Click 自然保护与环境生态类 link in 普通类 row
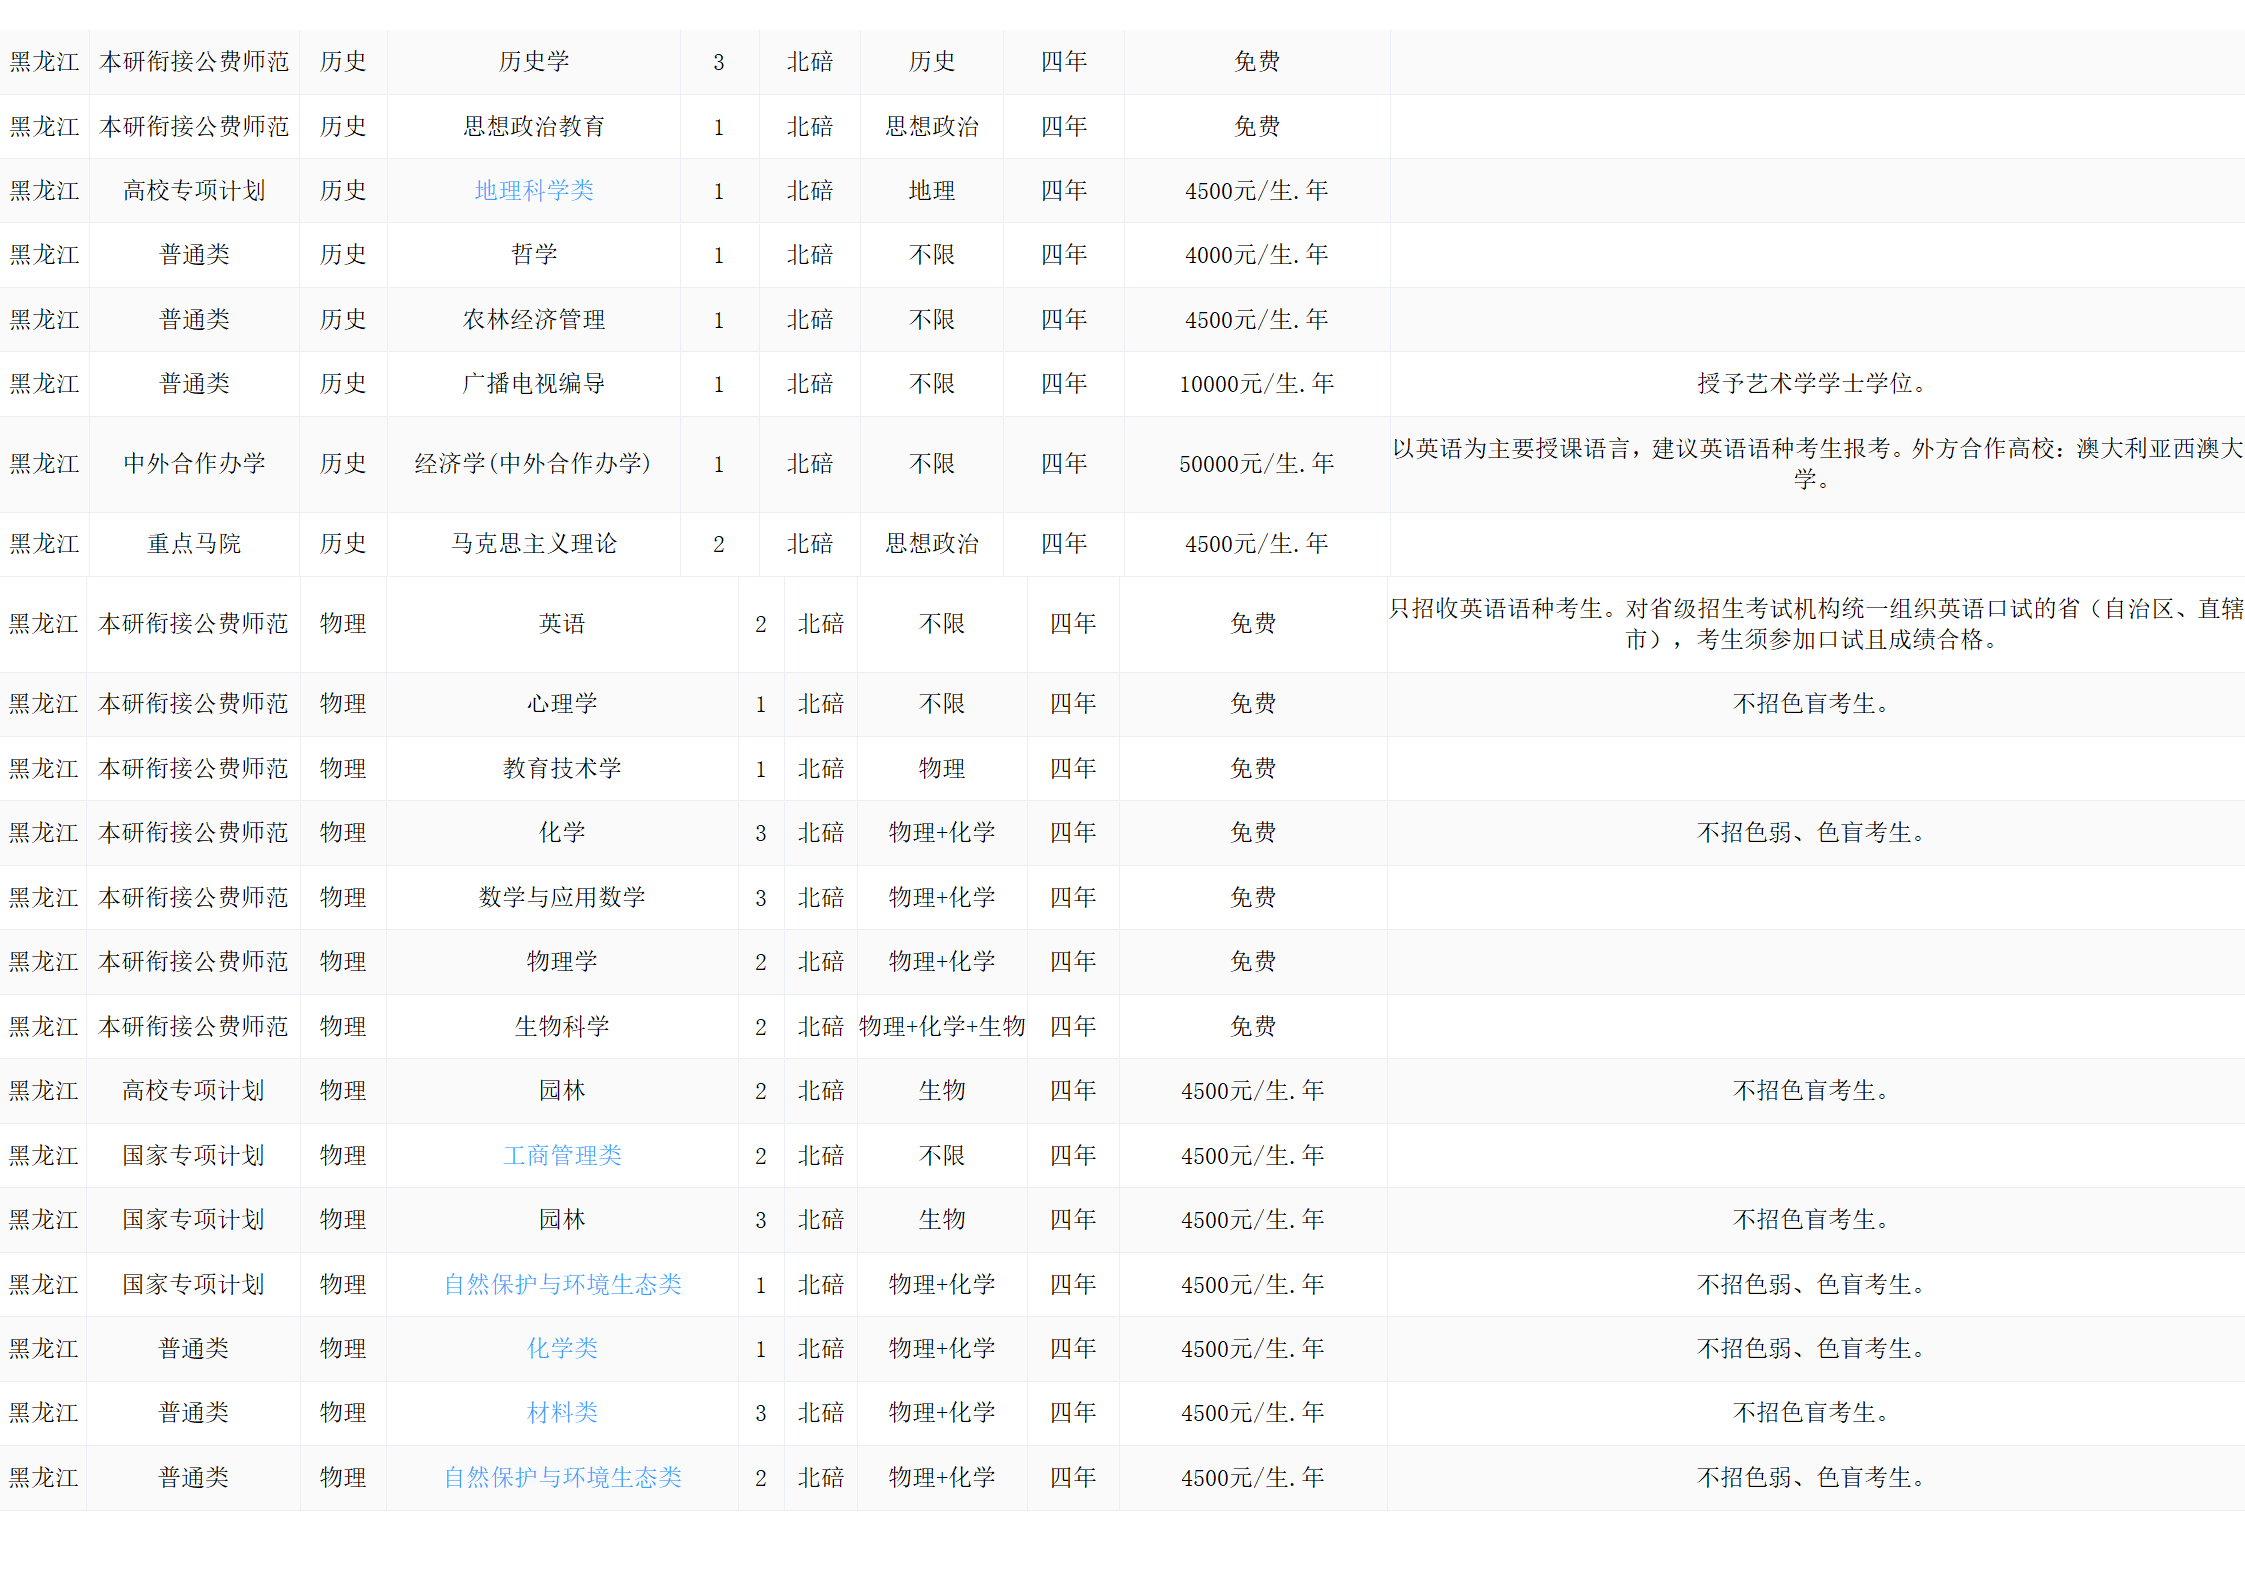2245x1587 pixels. point(562,1477)
